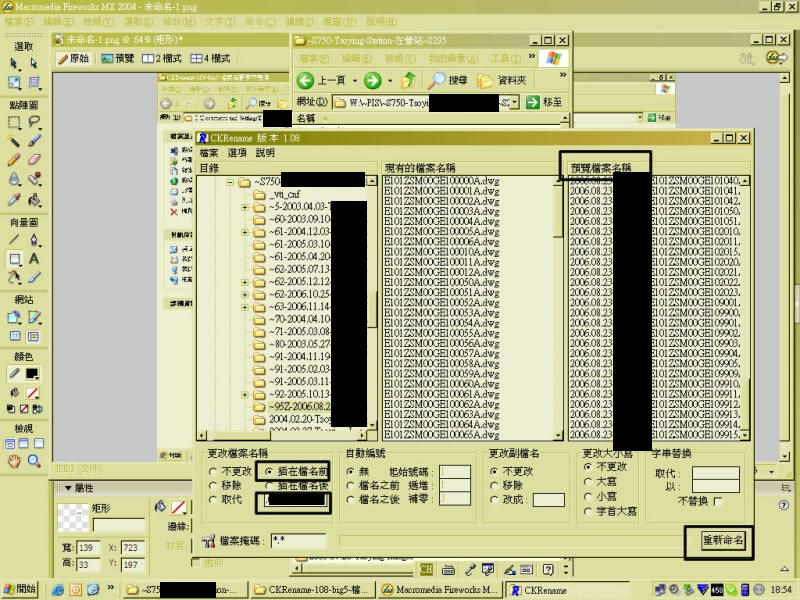Screen dimensions: 800x600
Task: Activate the Rectangle vector tool
Action: (x=14, y=259)
